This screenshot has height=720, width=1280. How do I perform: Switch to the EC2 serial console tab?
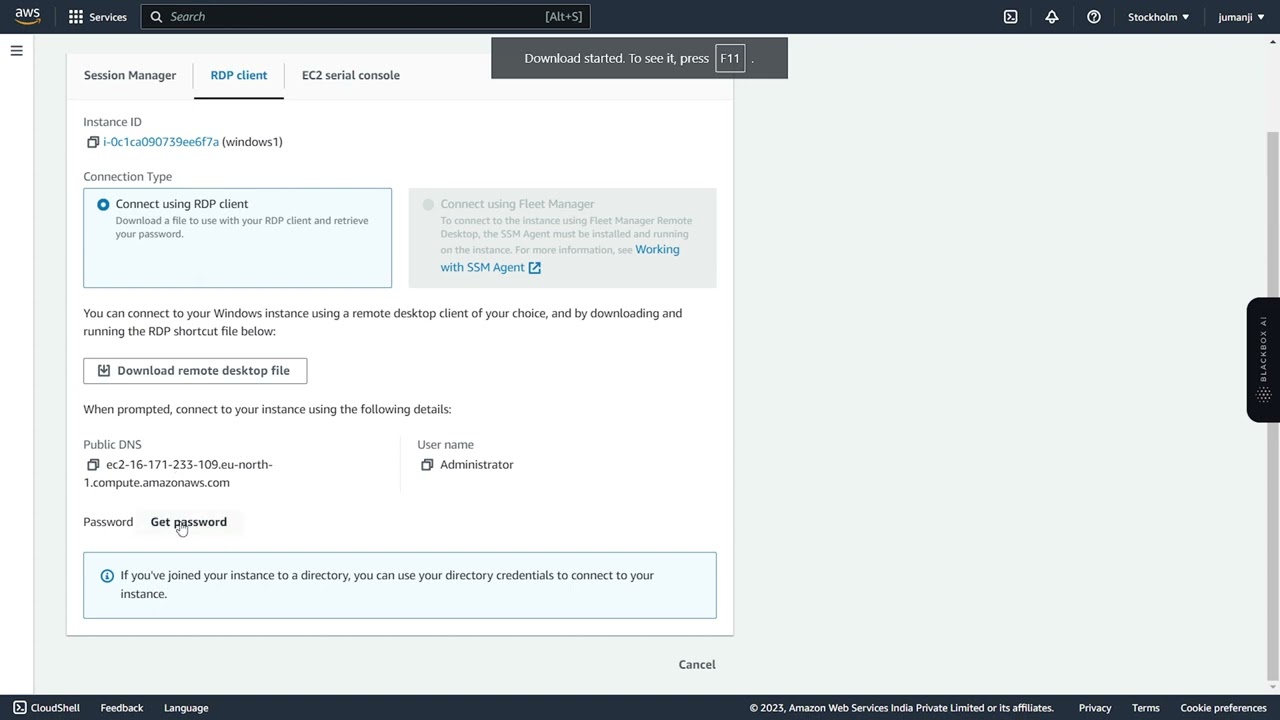point(351,75)
